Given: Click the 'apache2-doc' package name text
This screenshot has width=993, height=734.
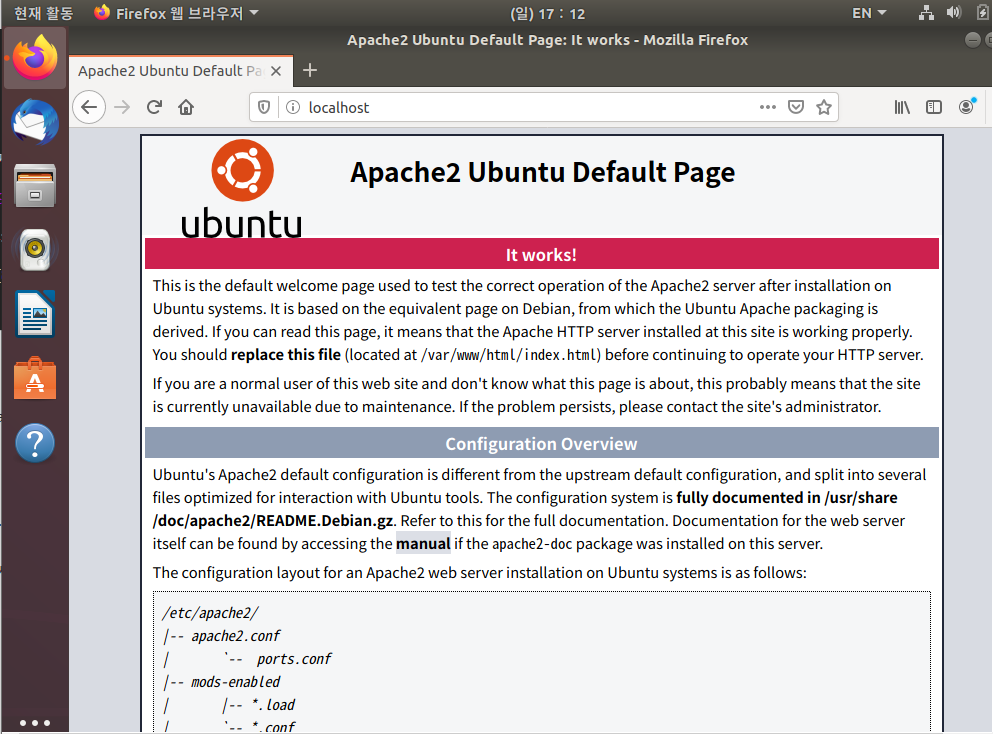Looking at the screenshot, I should (532, 544).
